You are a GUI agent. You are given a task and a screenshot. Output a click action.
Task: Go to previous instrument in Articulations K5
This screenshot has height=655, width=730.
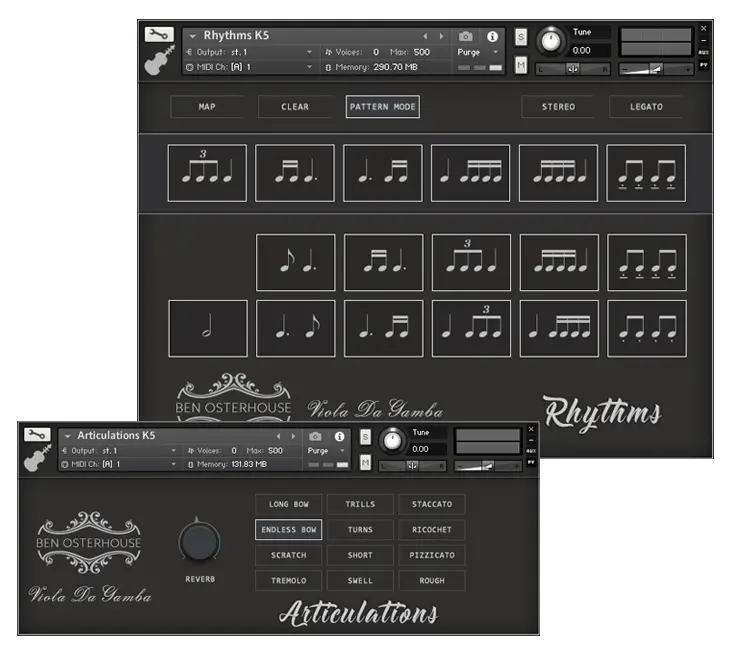coord(278,436)
